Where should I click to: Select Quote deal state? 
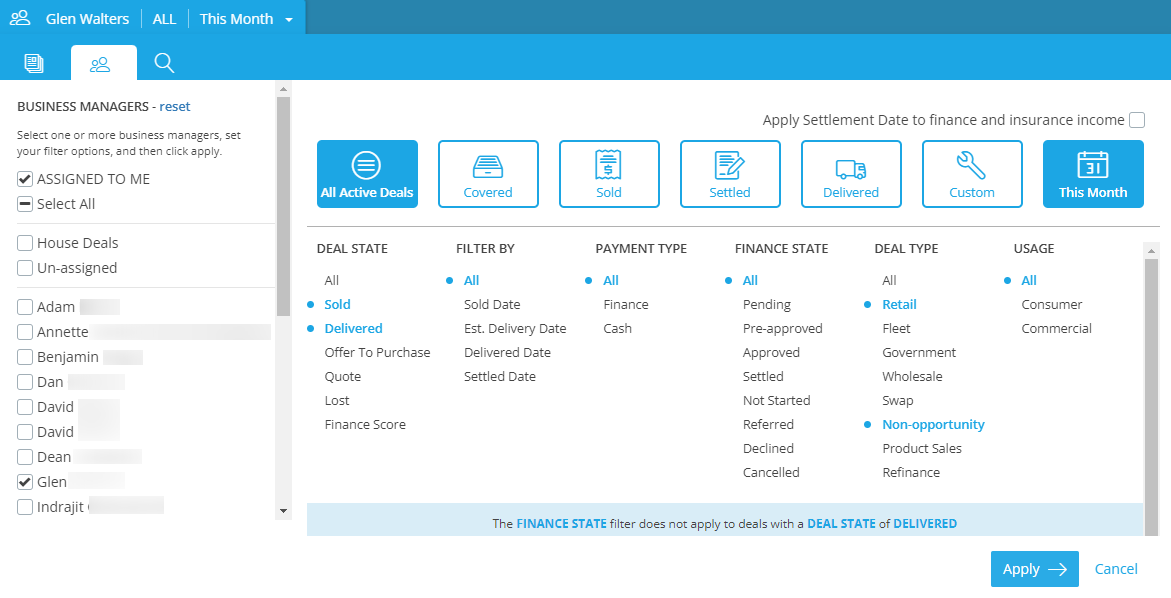(x=343, y=376)
